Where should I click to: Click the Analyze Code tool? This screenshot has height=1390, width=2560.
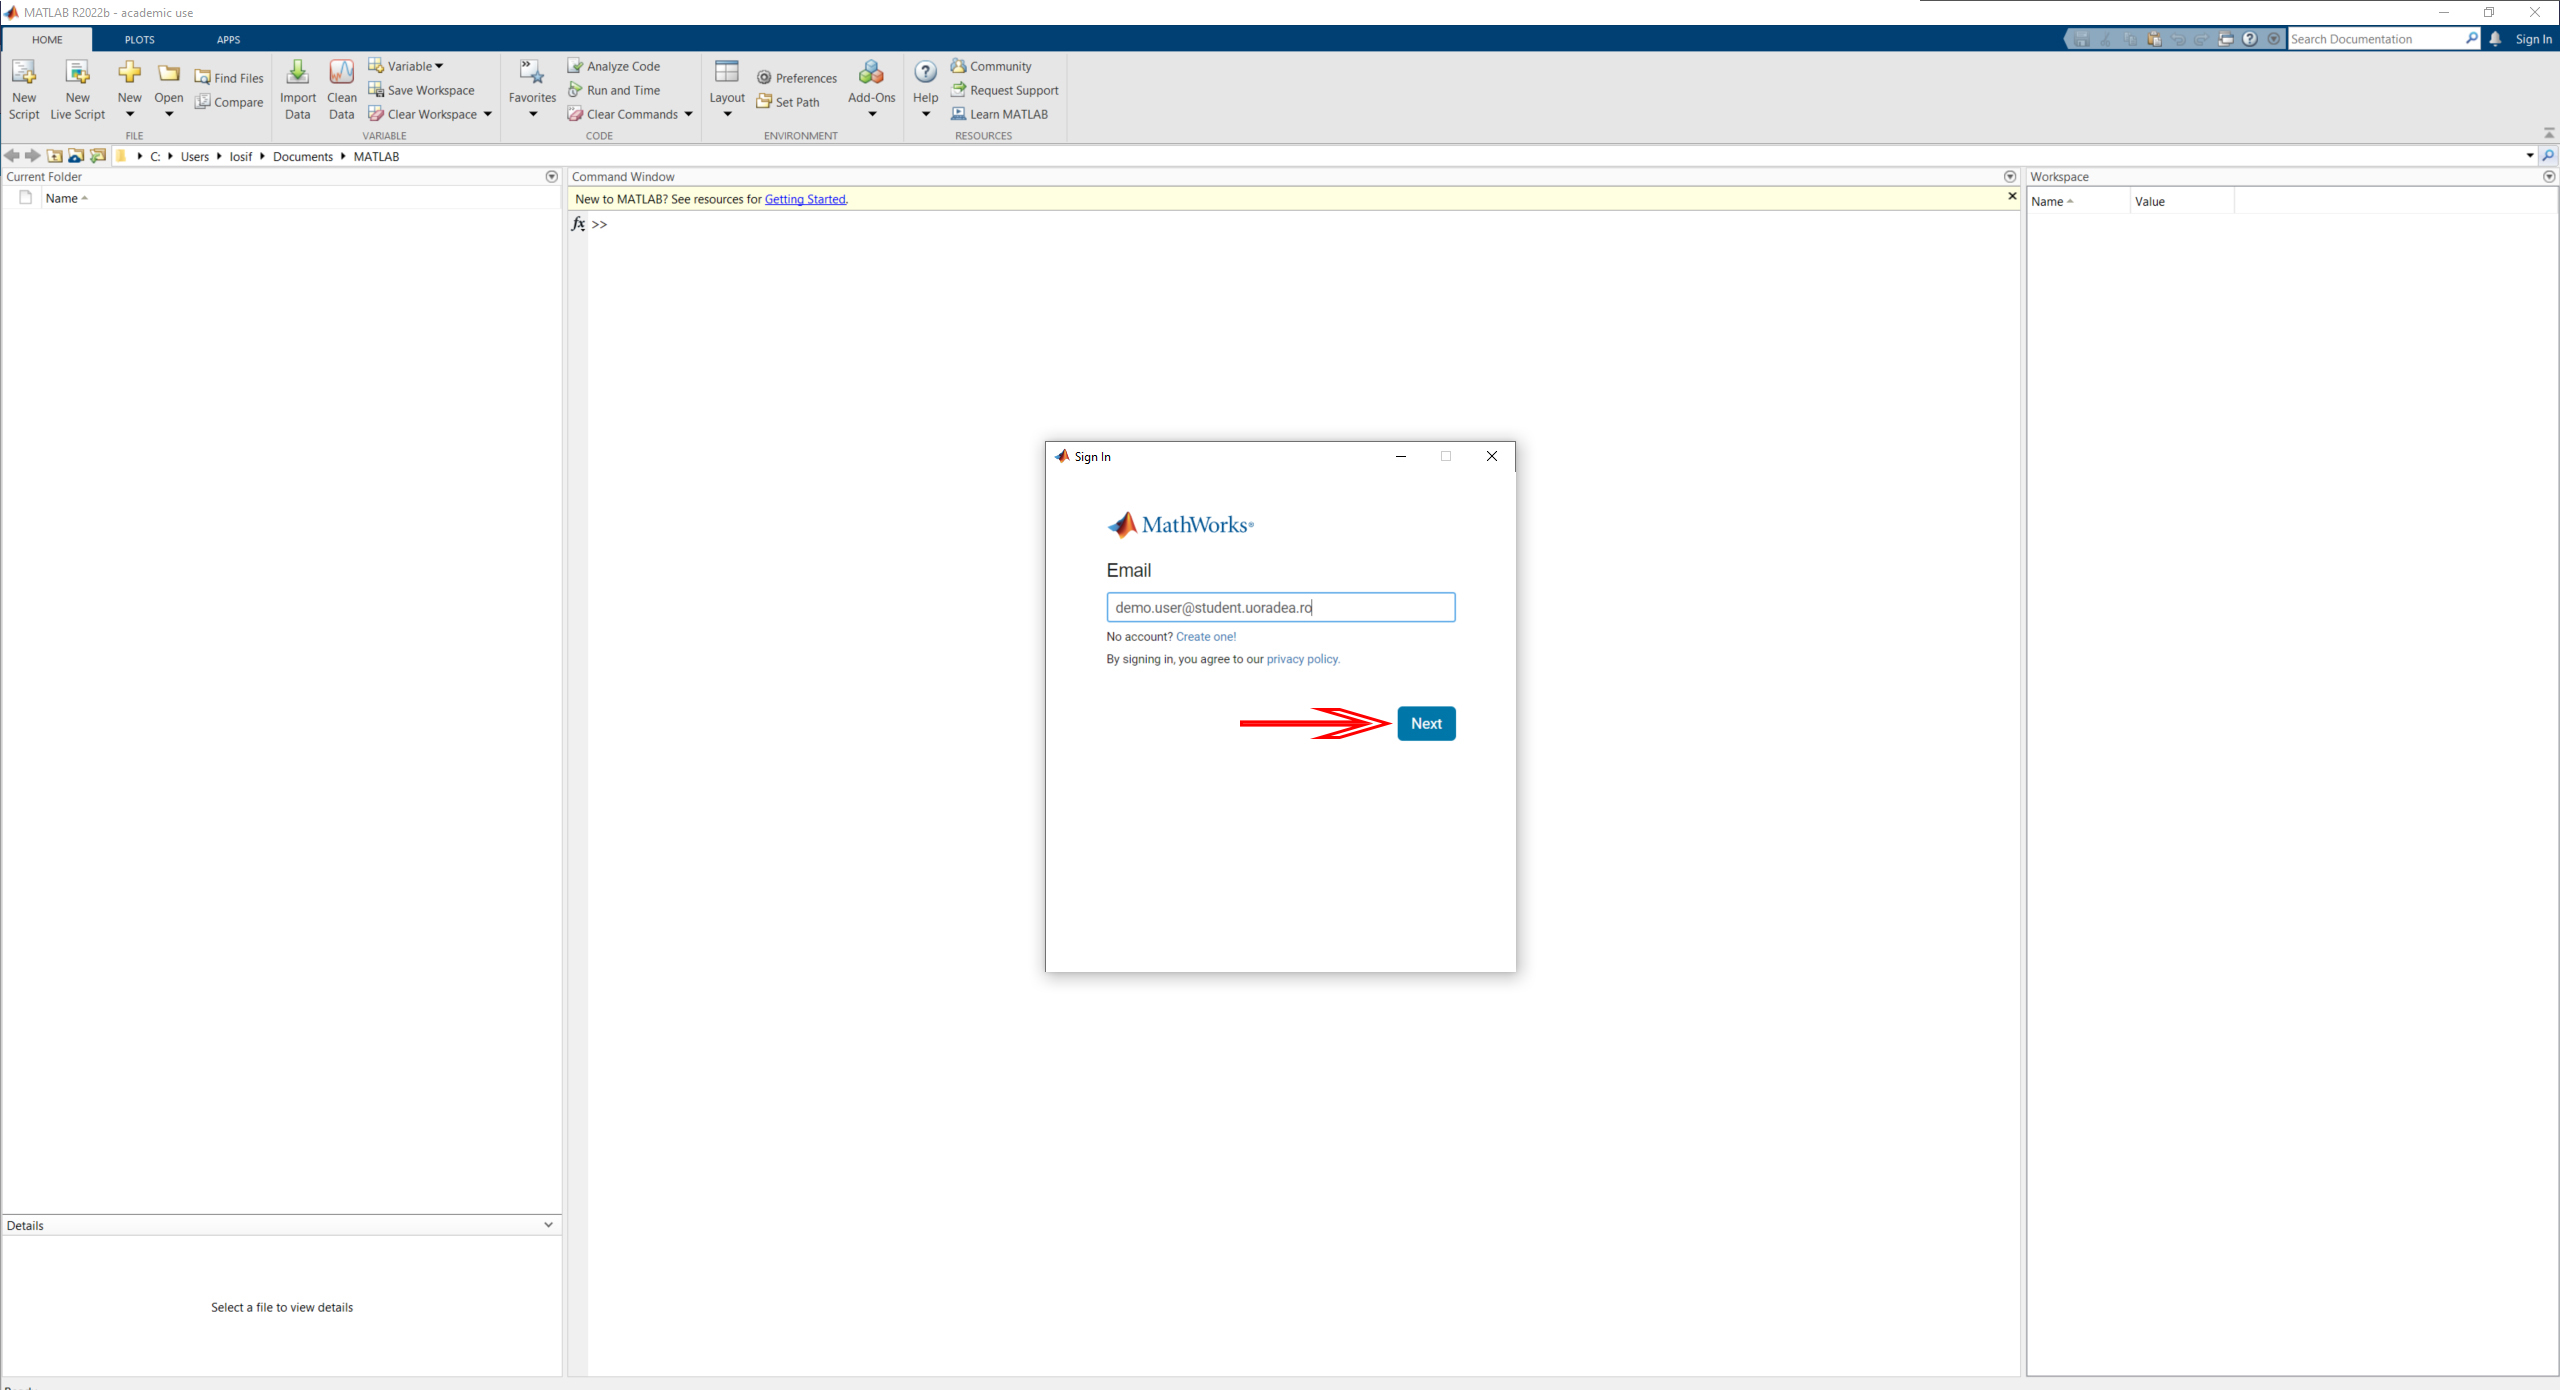point(614,66)
